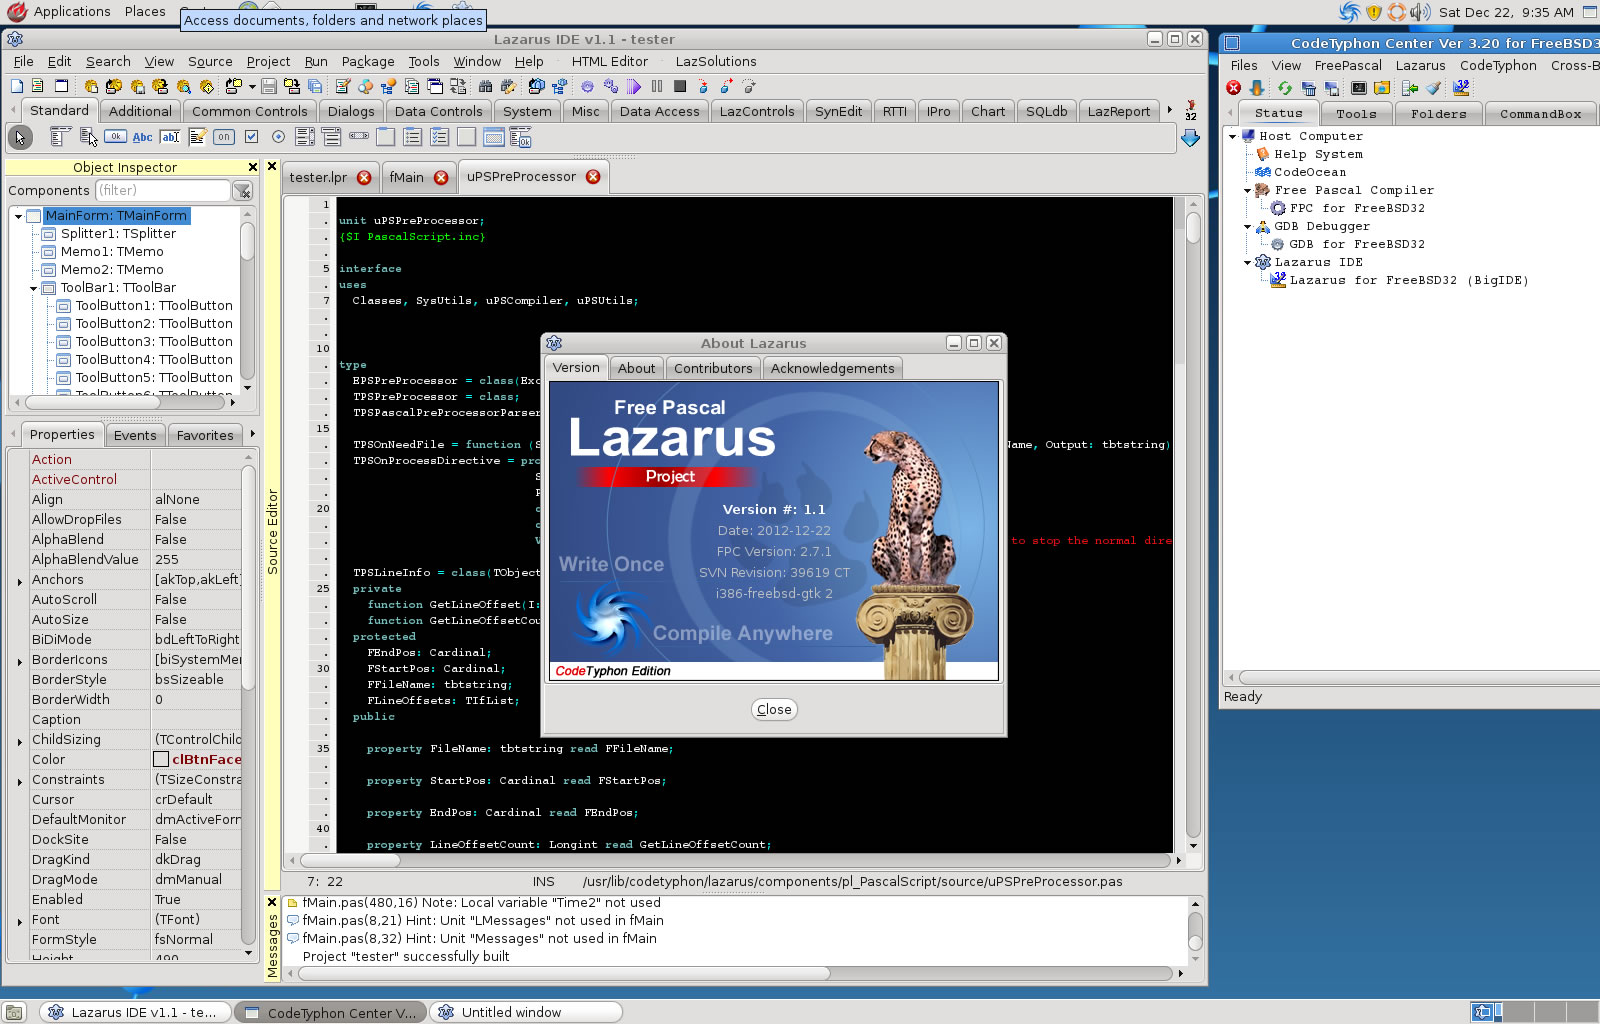
Task: Toggle the component filter button in Object Inspector
Action: coord(243,190)
